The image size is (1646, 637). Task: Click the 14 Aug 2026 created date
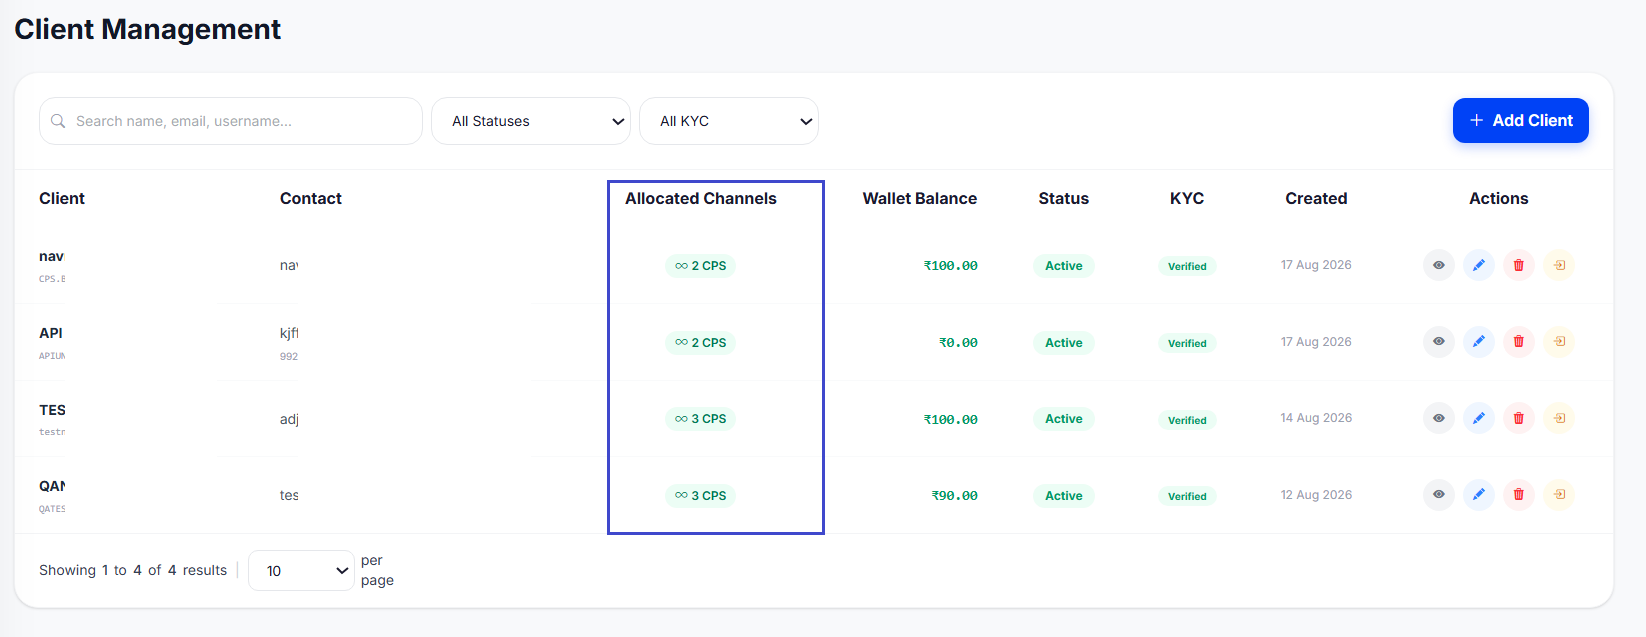pyautogui.click(x=1316, y=418)
